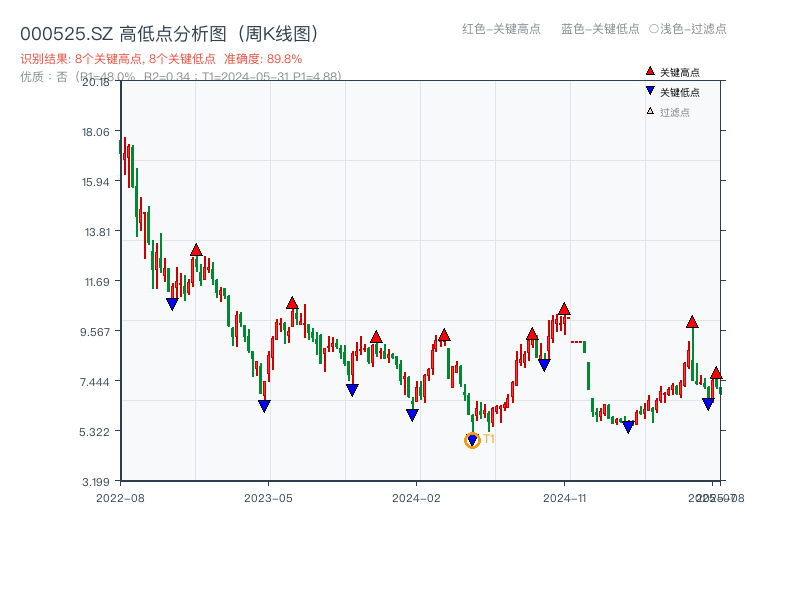Click the tall green candle under the June 2025 high
The height and width of the screenshot is (600, 800).
click(692, 355)
